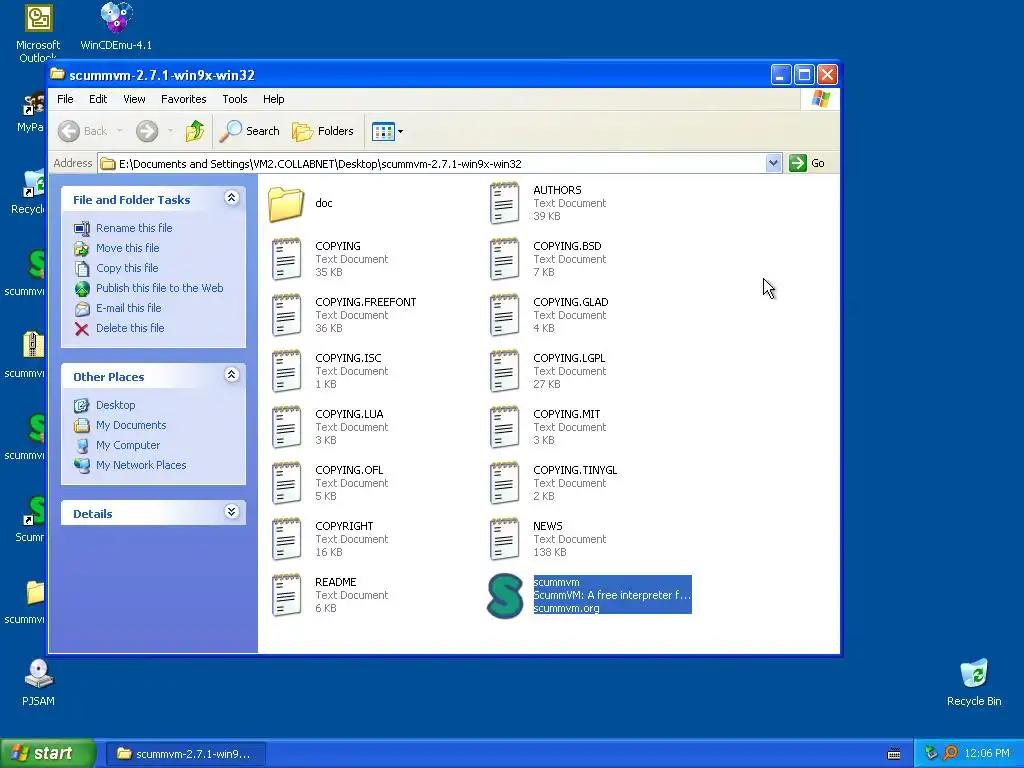This screenshot has height=768, width=1024.
Task: Click Rename this file
Action: pos(134,228)
